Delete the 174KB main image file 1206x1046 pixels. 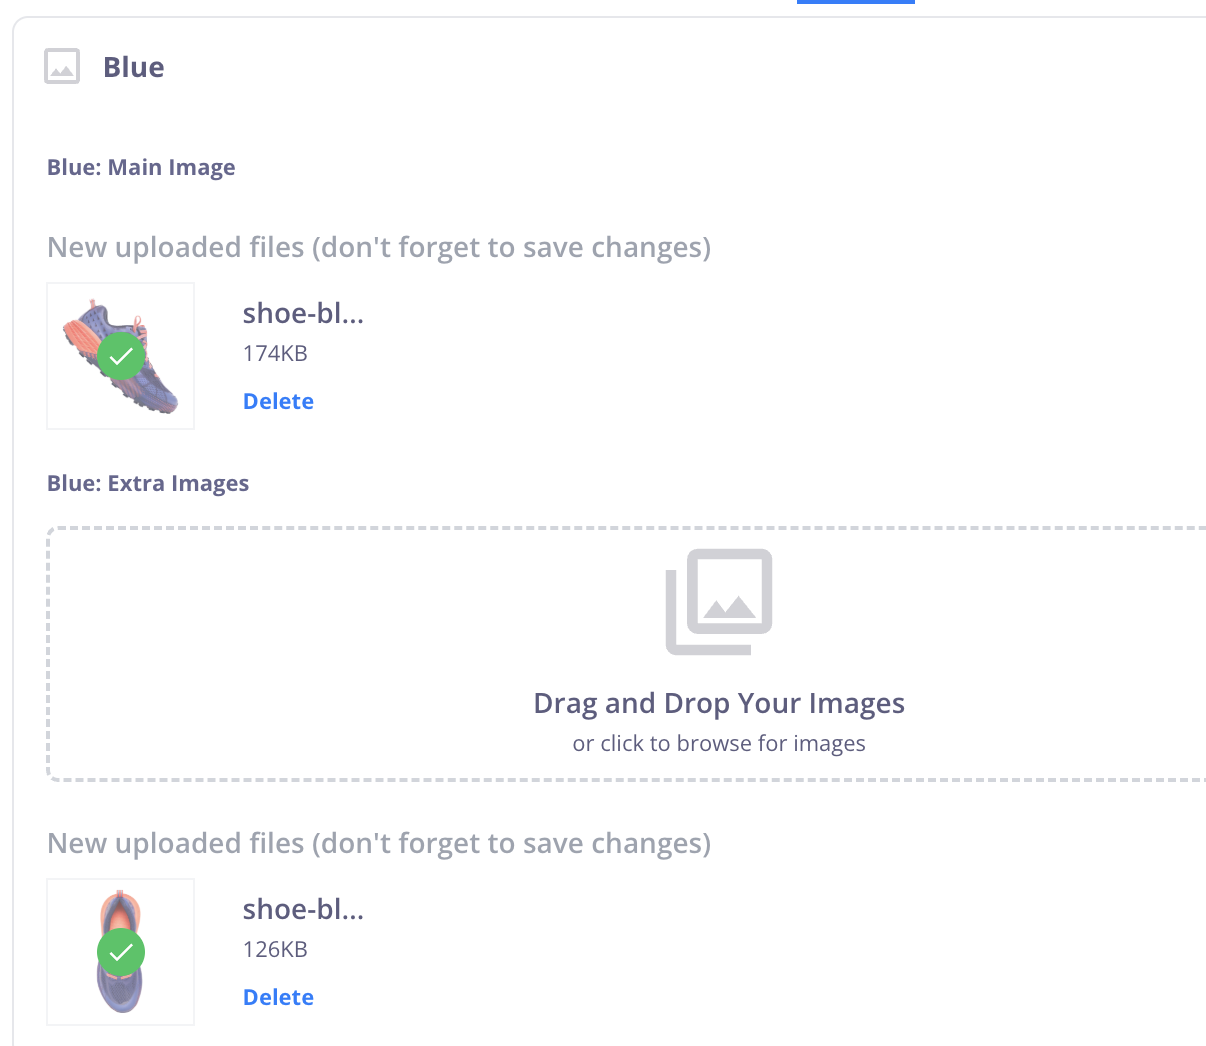(278, 401)
